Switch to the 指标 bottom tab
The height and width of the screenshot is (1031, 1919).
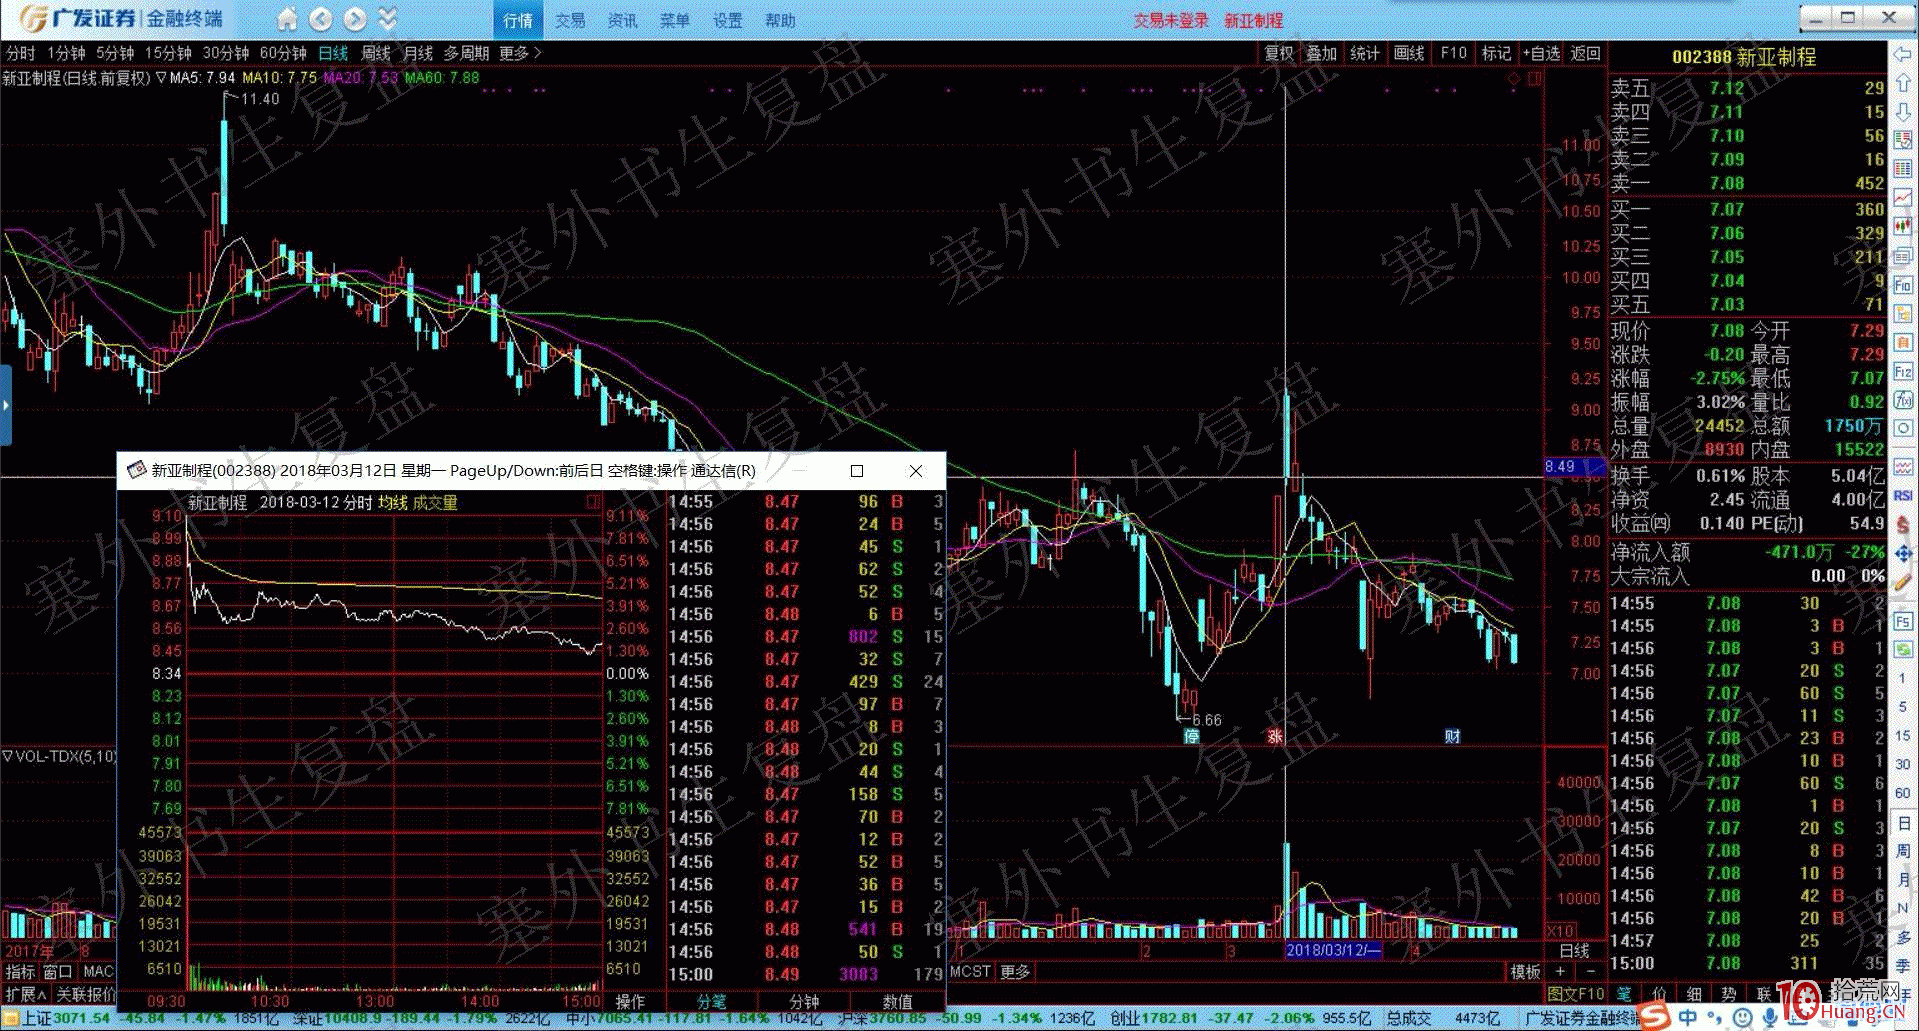click(x=20, y=972)
